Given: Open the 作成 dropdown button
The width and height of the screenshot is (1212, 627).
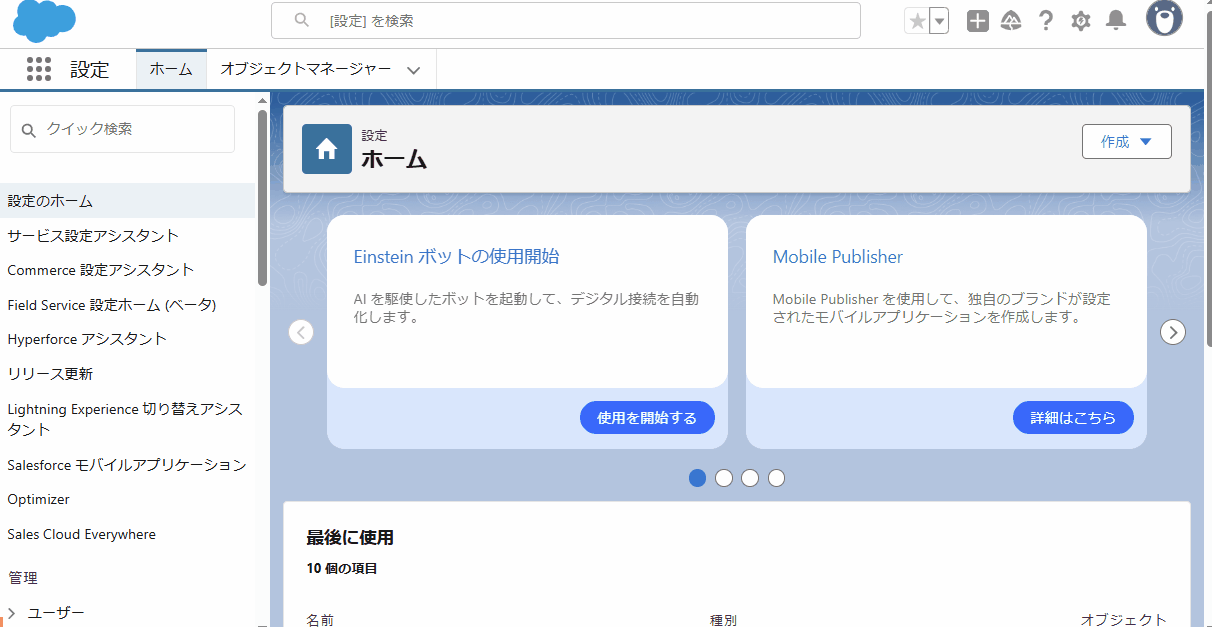Looking at the screenshot, I should pyautogui.click(x=1127, y=142).
